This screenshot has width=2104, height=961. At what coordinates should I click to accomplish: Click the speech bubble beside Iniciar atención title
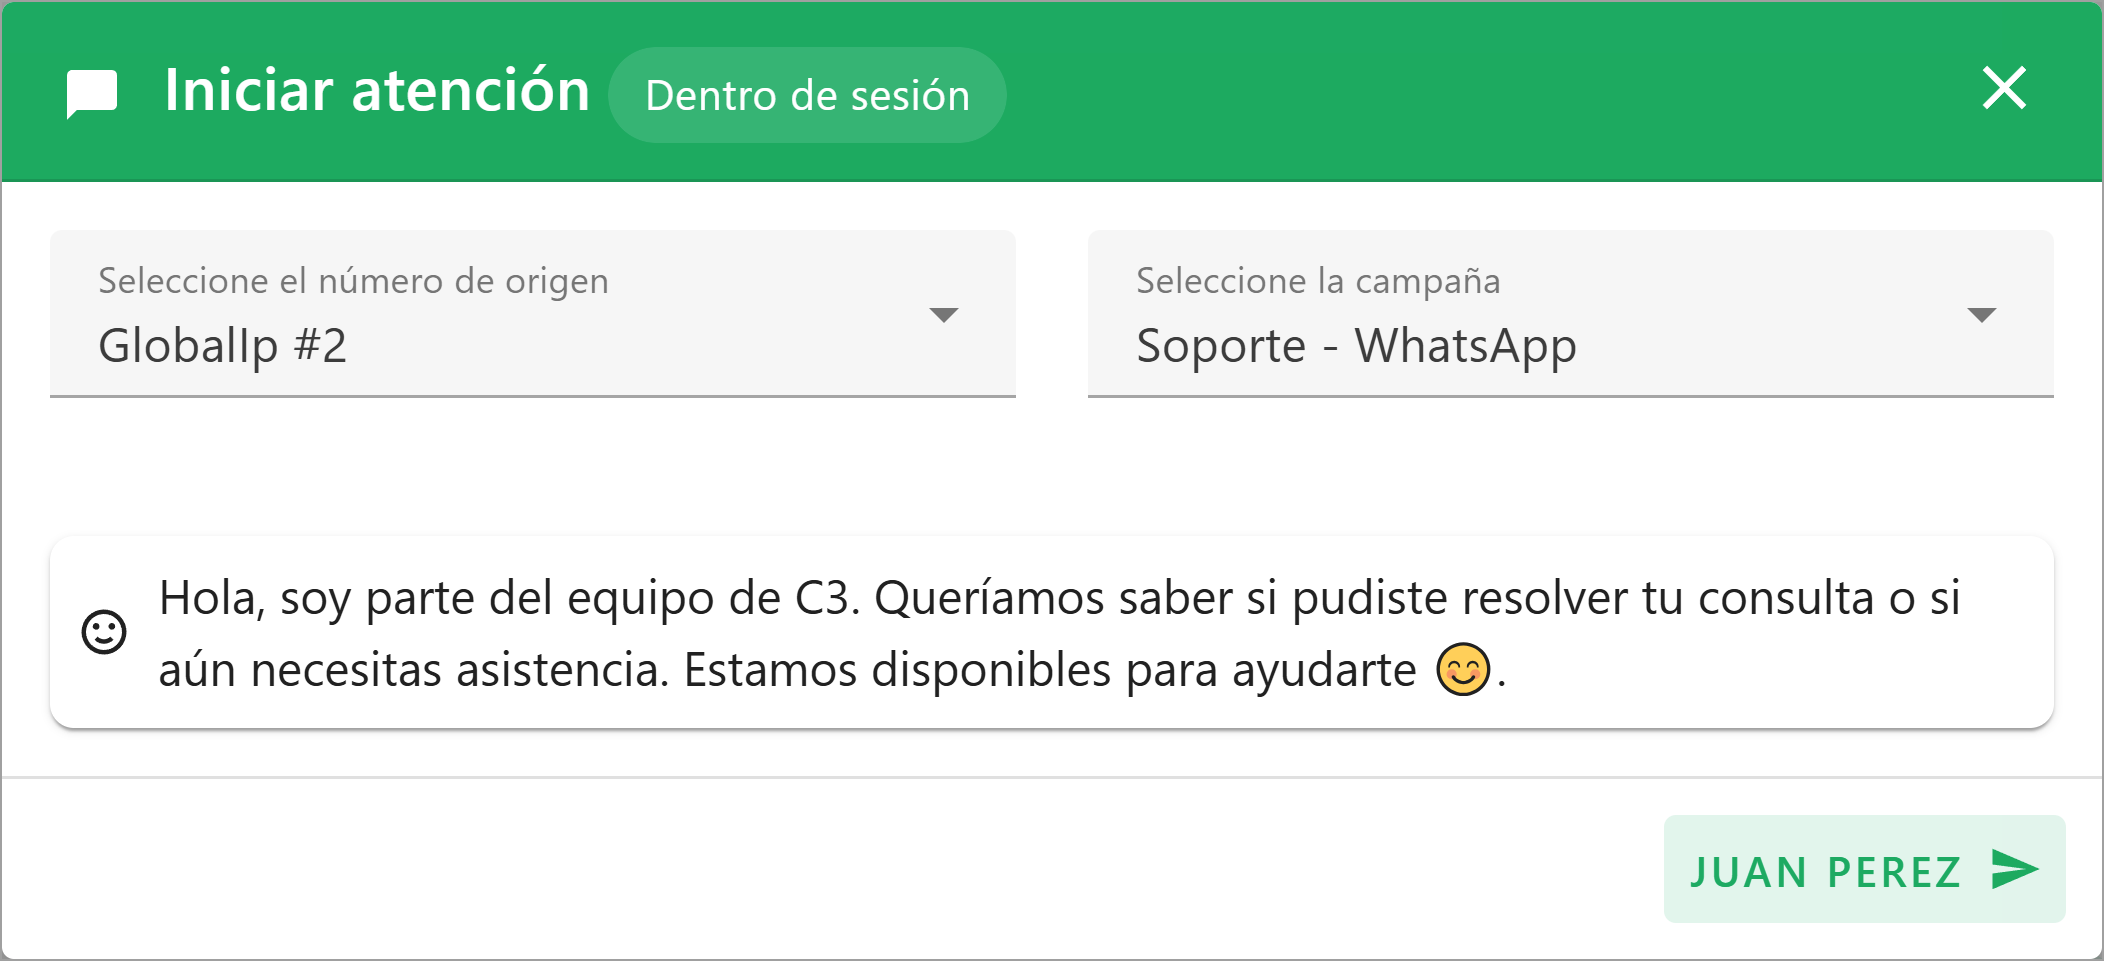[93, 93]
